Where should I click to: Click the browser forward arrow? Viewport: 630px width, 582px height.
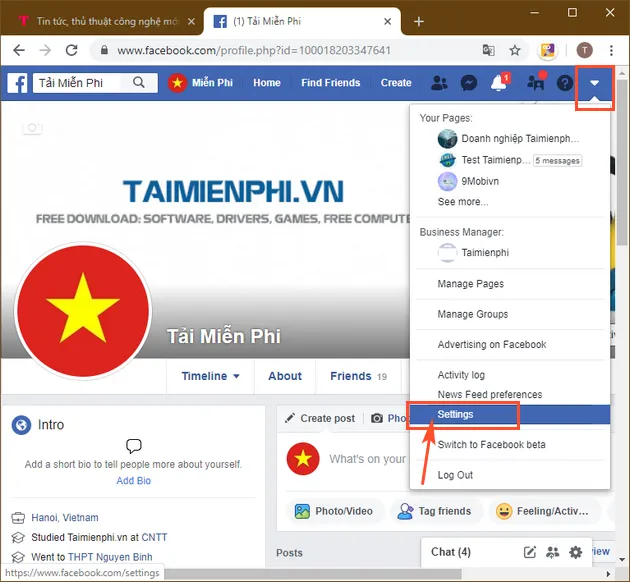[45, 50]
